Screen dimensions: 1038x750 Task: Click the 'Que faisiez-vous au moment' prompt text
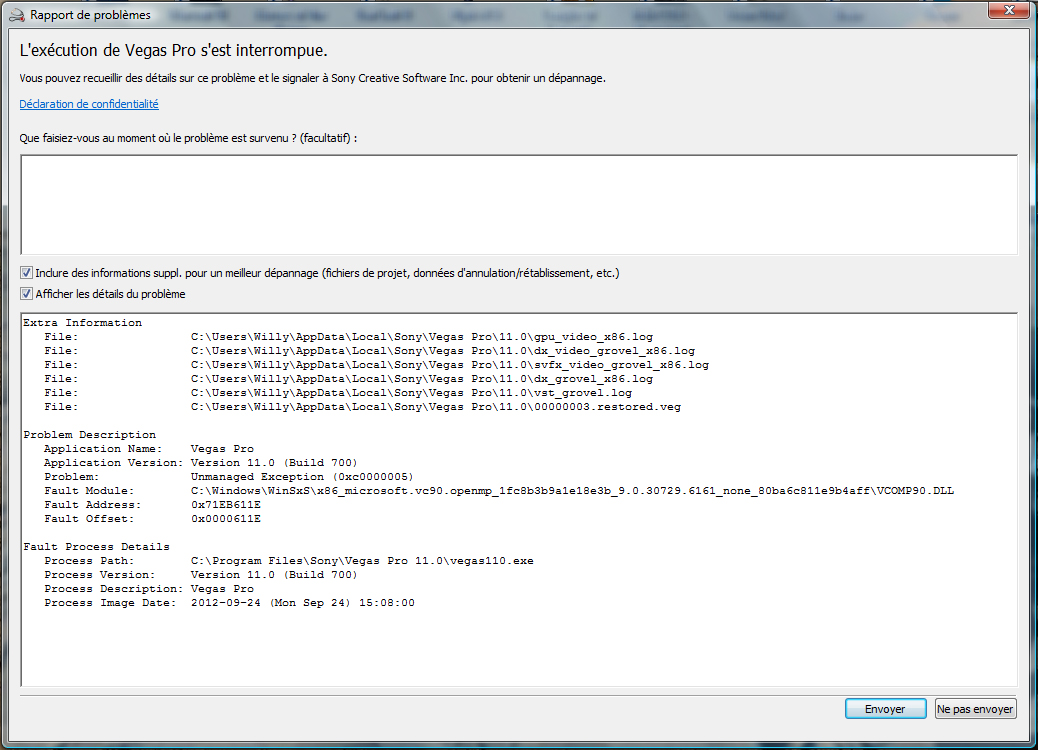tap(188, 138)
